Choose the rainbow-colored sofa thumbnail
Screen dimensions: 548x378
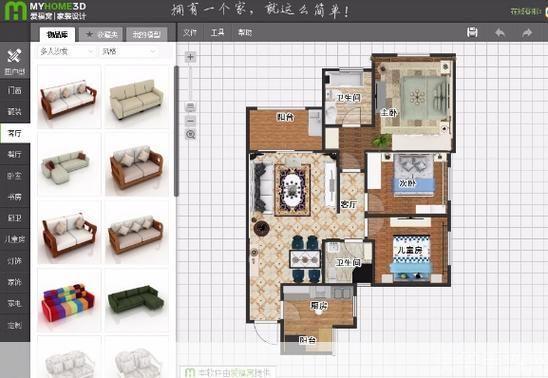click(x=69, y=300)
